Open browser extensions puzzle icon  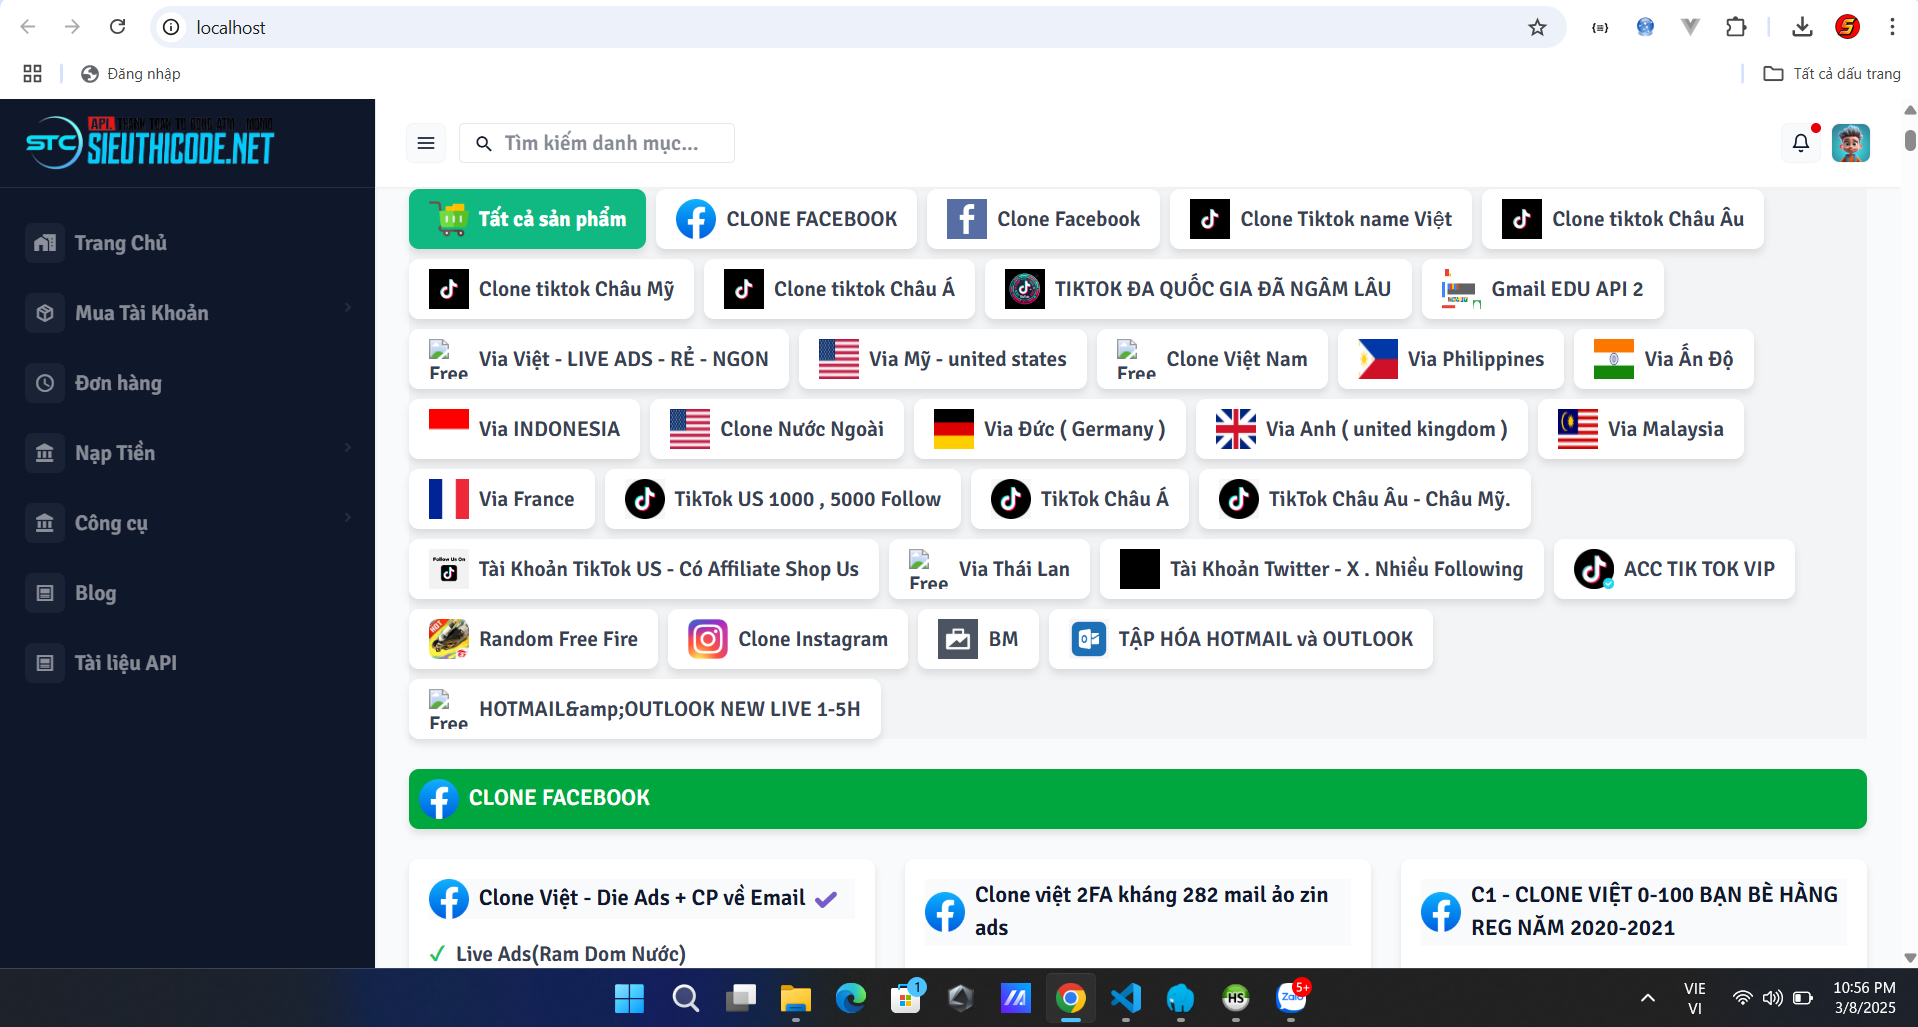click(1736, 27)
